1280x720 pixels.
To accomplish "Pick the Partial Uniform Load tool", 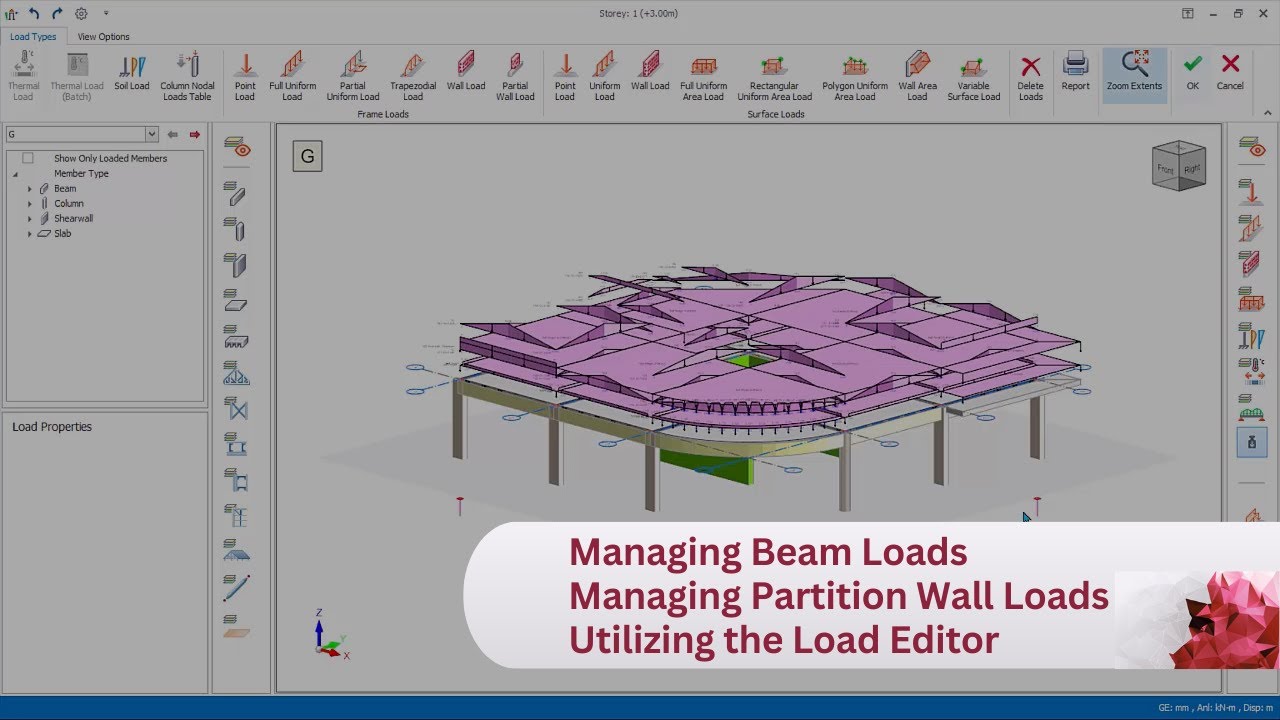I will pyautogui.click(x=353, y=77).
